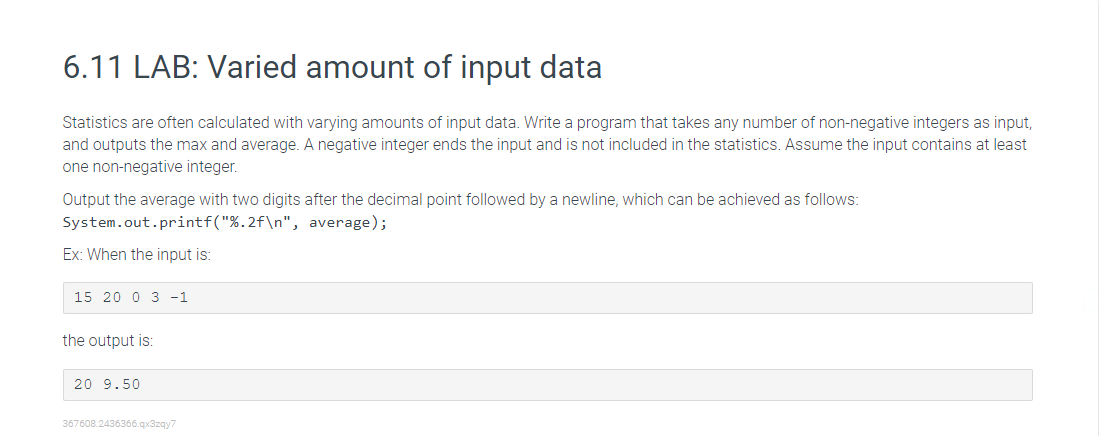Click 'the output is:' label
Viewport: 1099px width, 436px height.
pyautogui.click(x=107, y=341)
